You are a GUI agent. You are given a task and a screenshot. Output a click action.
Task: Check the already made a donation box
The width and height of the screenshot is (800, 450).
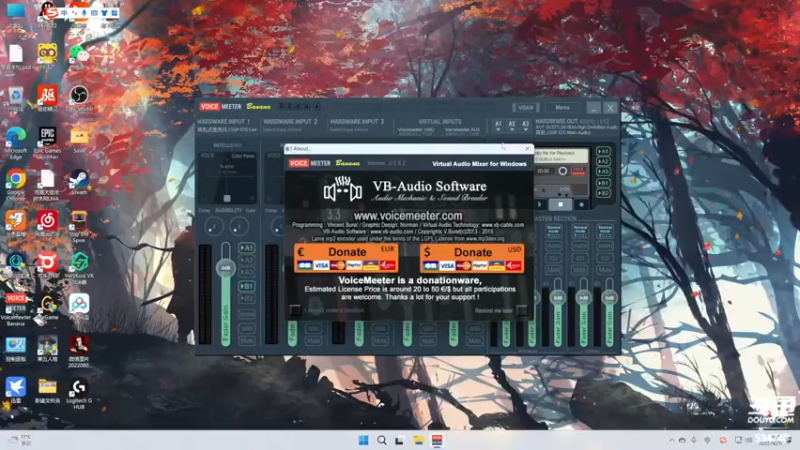[295, 310]
